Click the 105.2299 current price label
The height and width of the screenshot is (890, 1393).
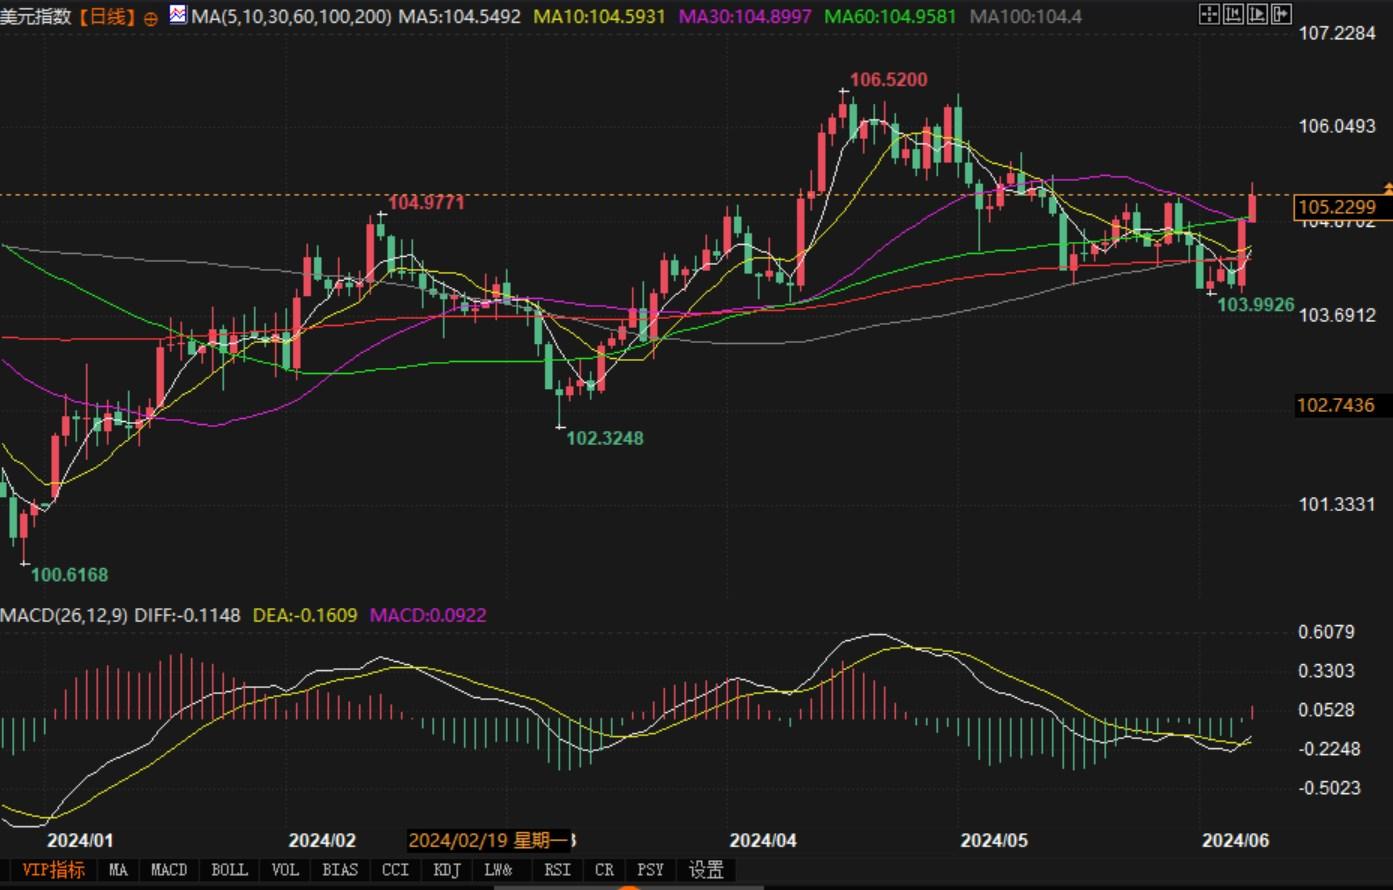coord(1336,207)
